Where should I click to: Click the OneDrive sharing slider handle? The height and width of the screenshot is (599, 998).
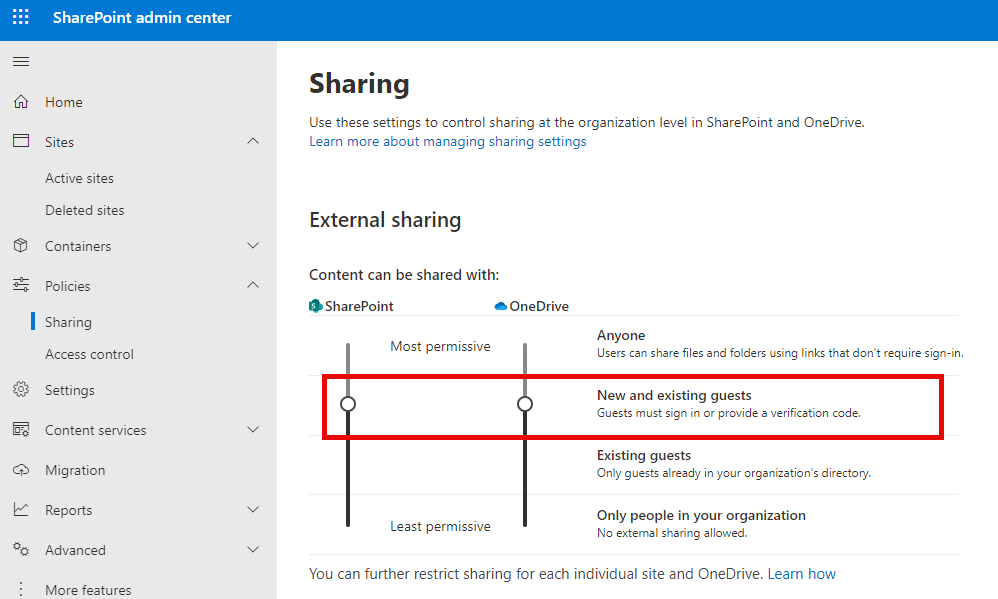(x=524, y=404)
